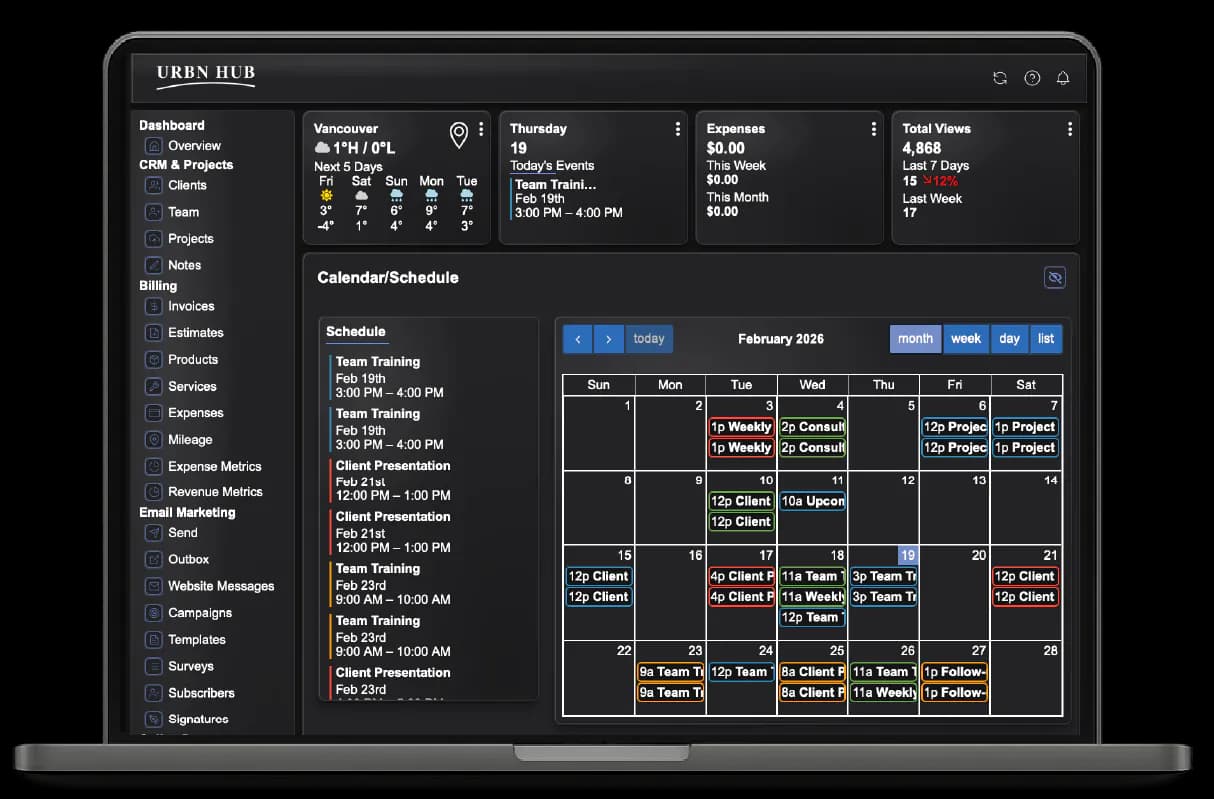Switch the calendar to week view
This screenshot has width=1214, height=799.
click(x=965, y=339)
